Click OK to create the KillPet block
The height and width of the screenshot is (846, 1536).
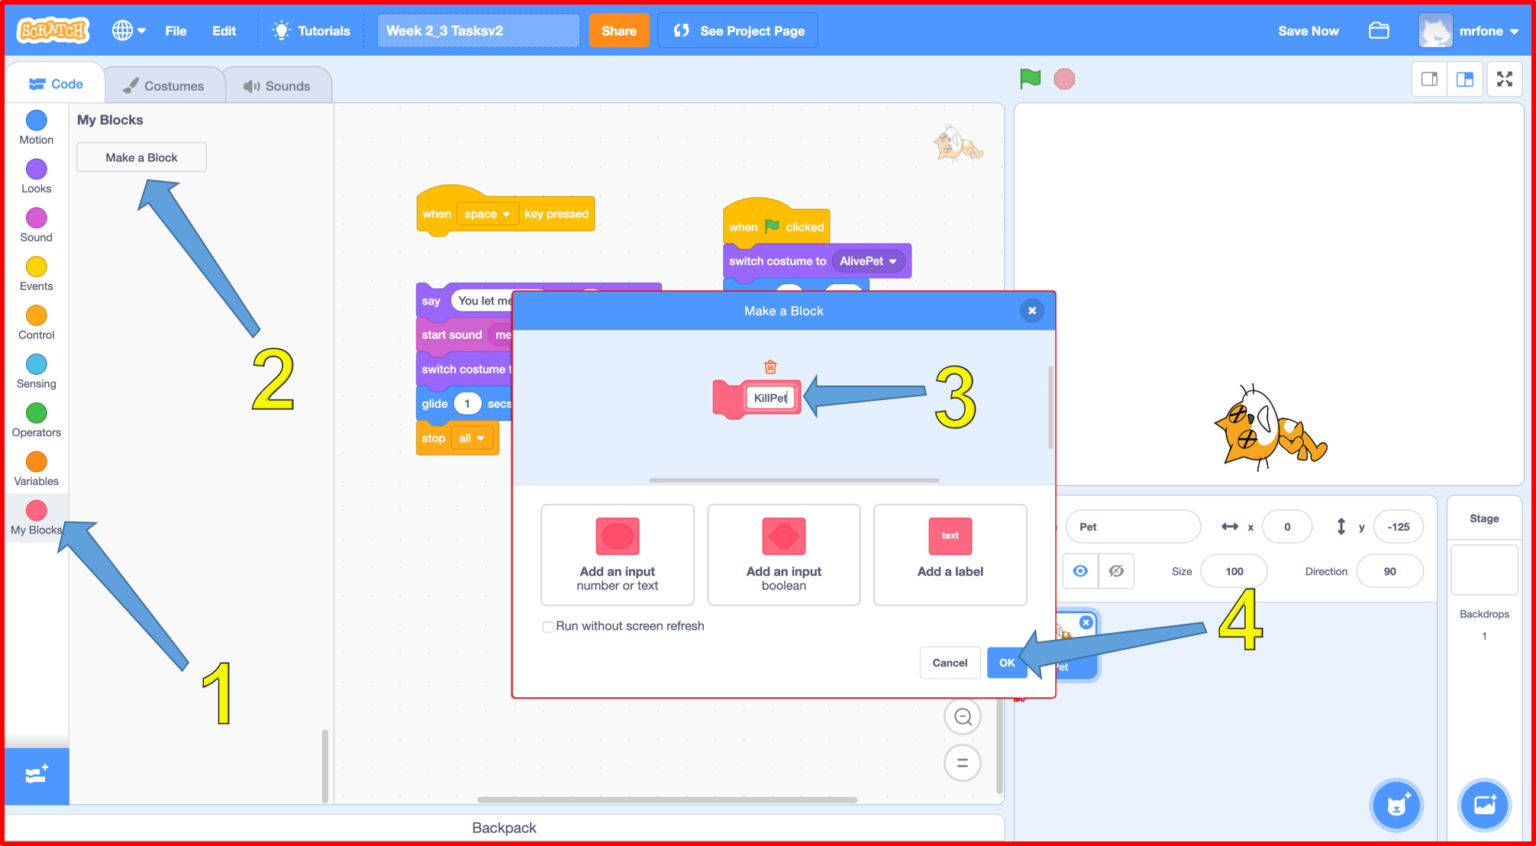(1007, 662)
